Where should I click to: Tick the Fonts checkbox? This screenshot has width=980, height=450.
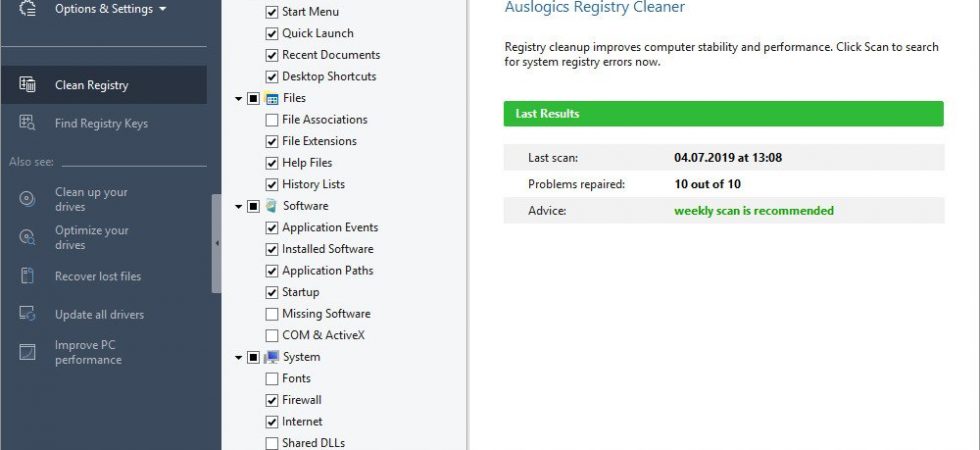272,378
